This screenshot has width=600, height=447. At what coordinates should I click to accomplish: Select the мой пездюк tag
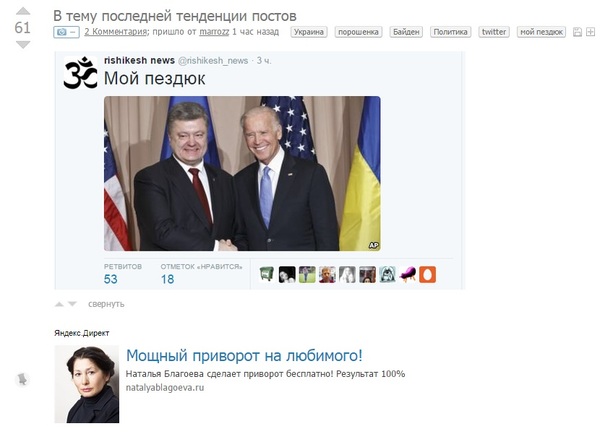541,32
